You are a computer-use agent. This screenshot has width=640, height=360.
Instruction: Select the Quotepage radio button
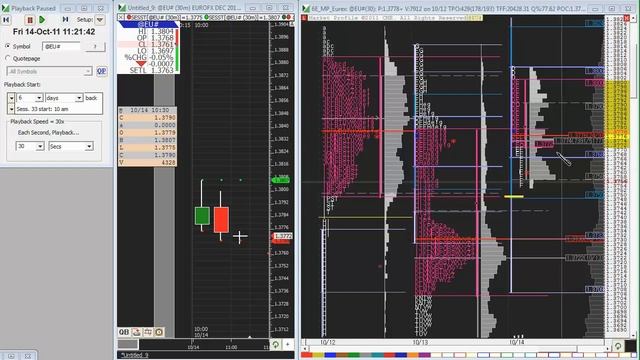point(8,58)
